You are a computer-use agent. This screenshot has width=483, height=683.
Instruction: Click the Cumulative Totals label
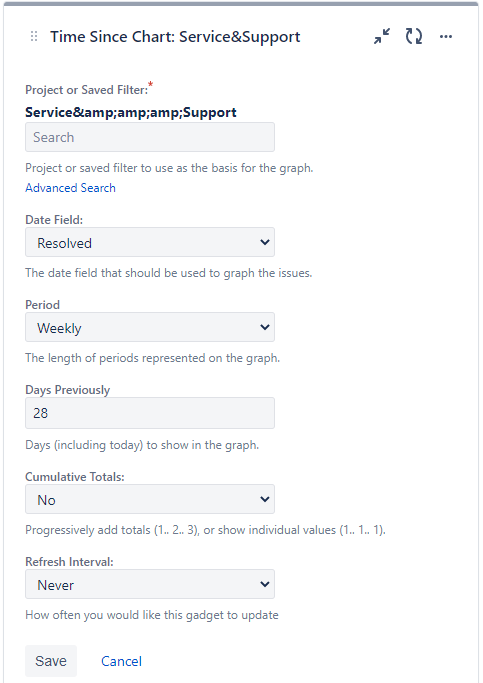point(75,477)
